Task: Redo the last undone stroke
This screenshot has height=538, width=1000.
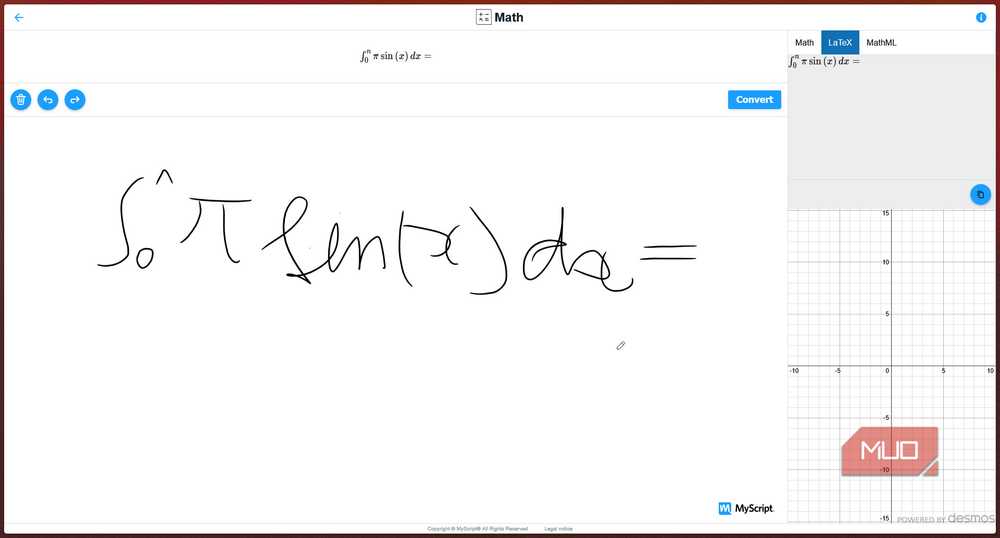Action: [75, 99]
